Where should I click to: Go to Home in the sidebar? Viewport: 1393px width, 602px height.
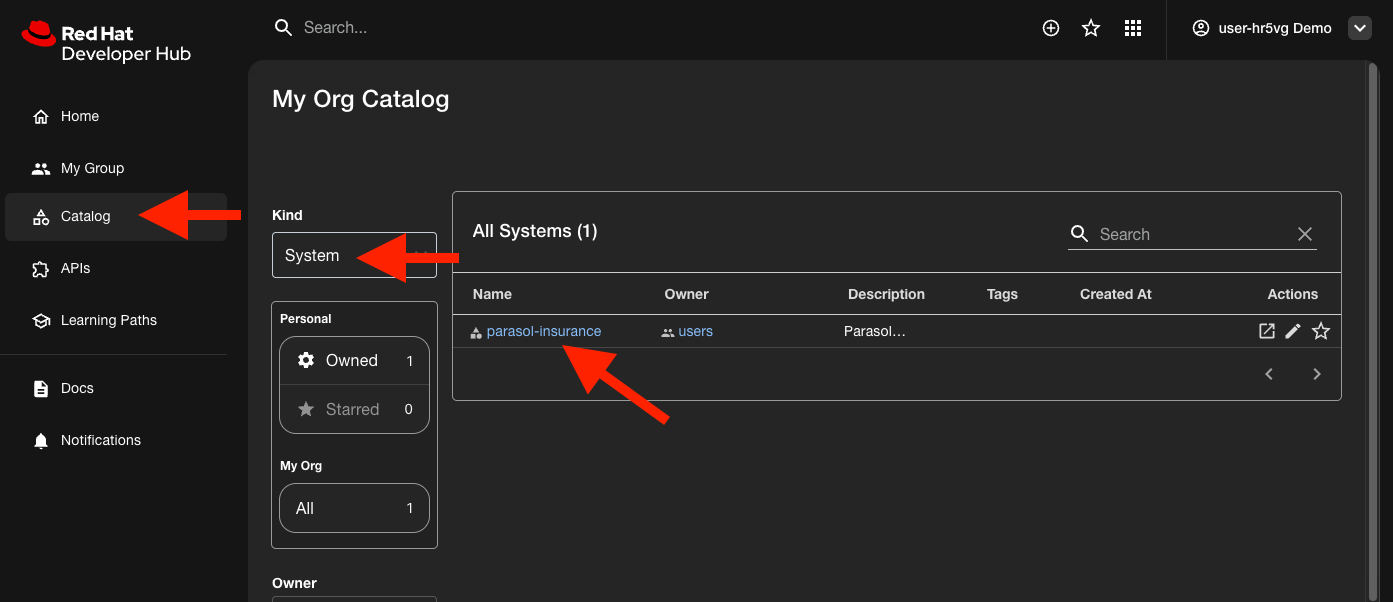116,116
